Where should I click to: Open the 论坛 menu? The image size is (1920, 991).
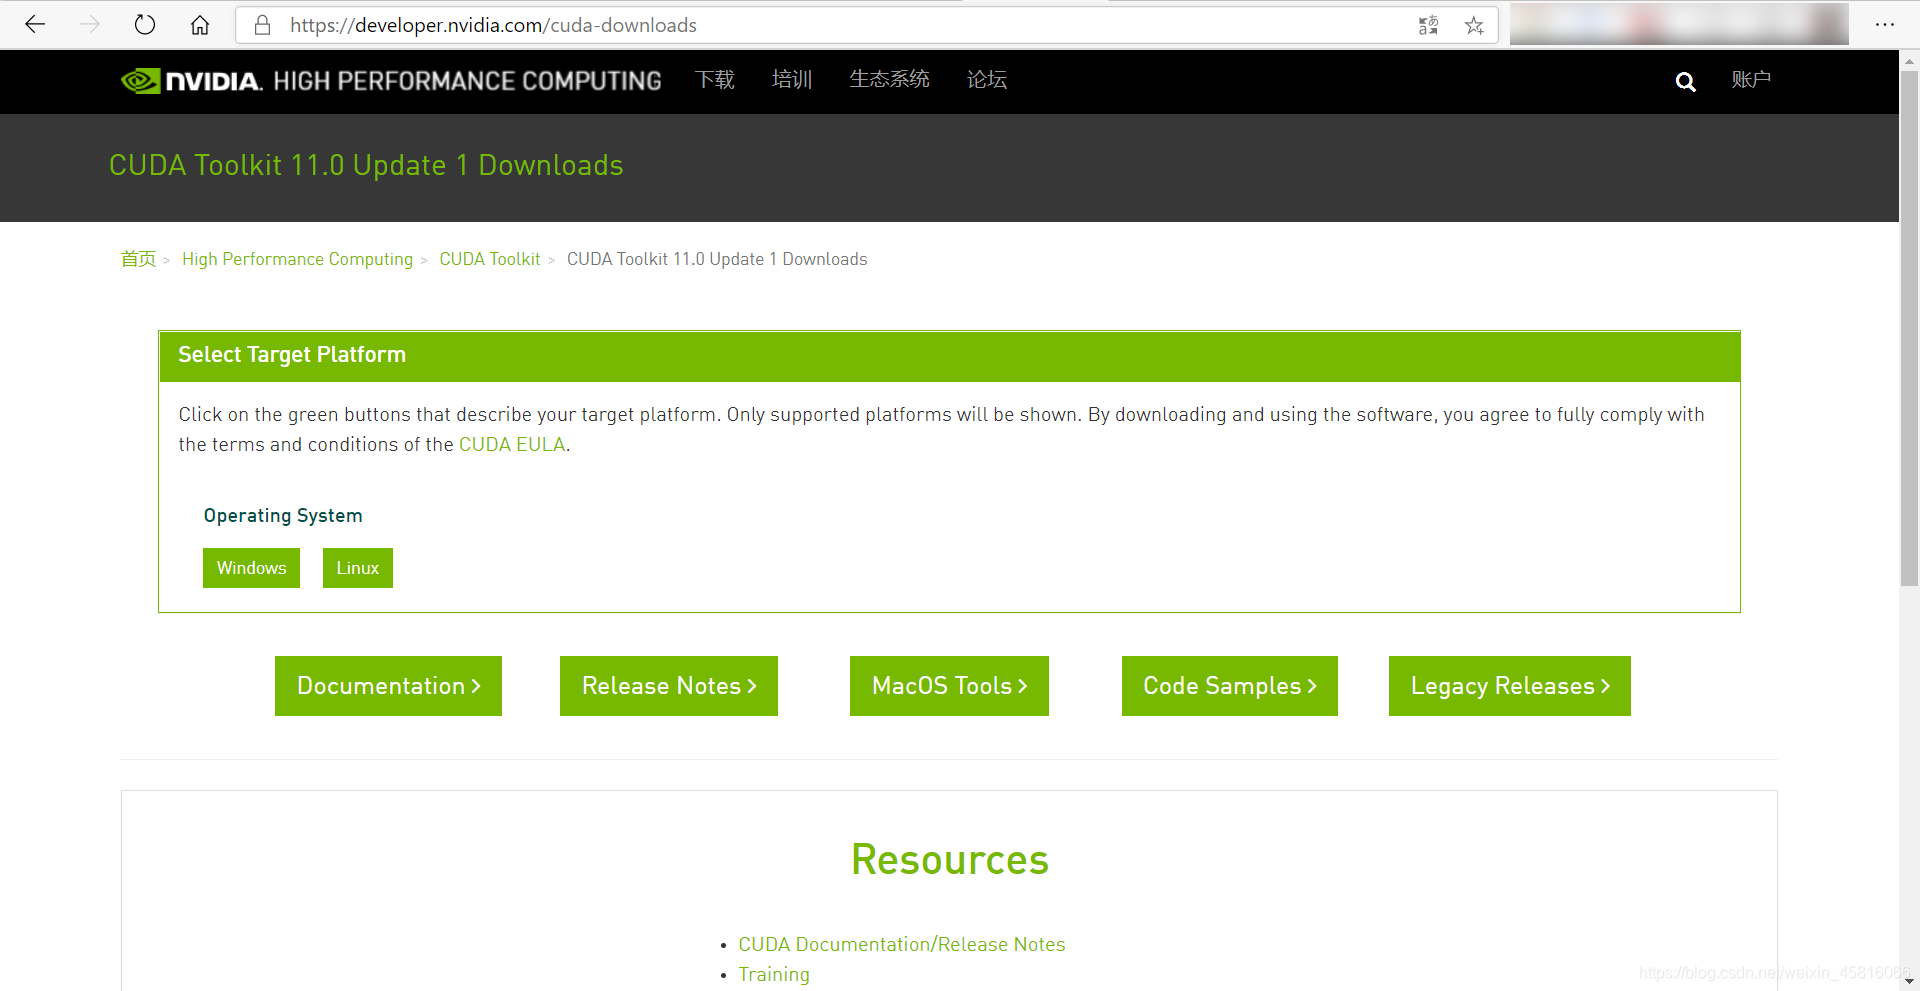987,80
